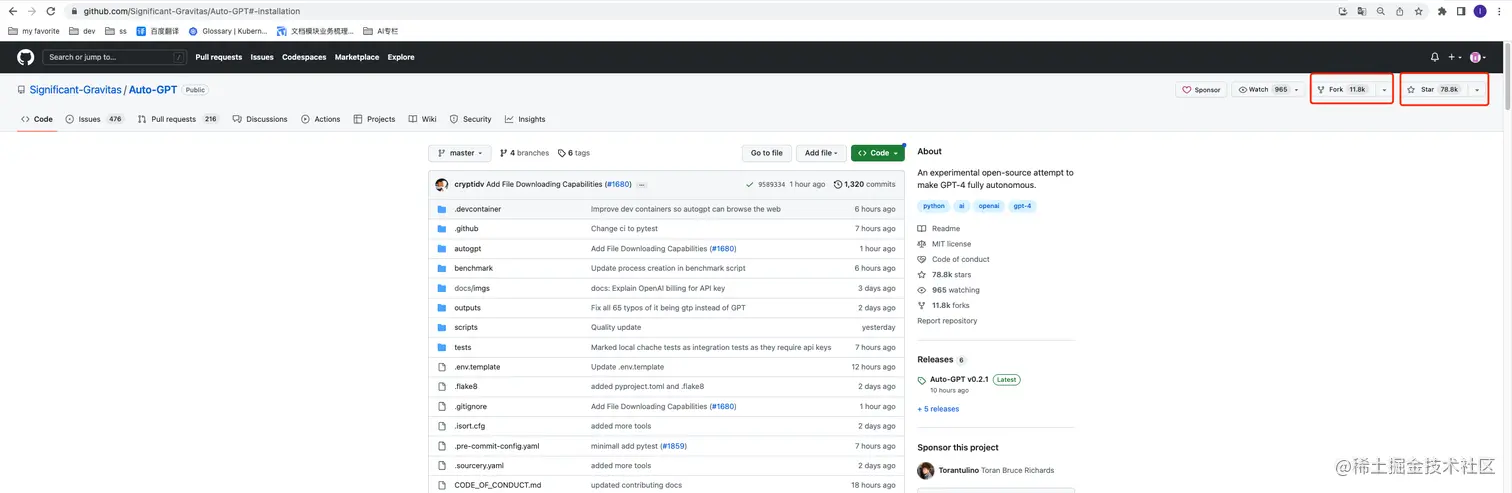The image size is (1512, 493).
Task: Open the Add file dropdown
Action: [x=822, y=153]
